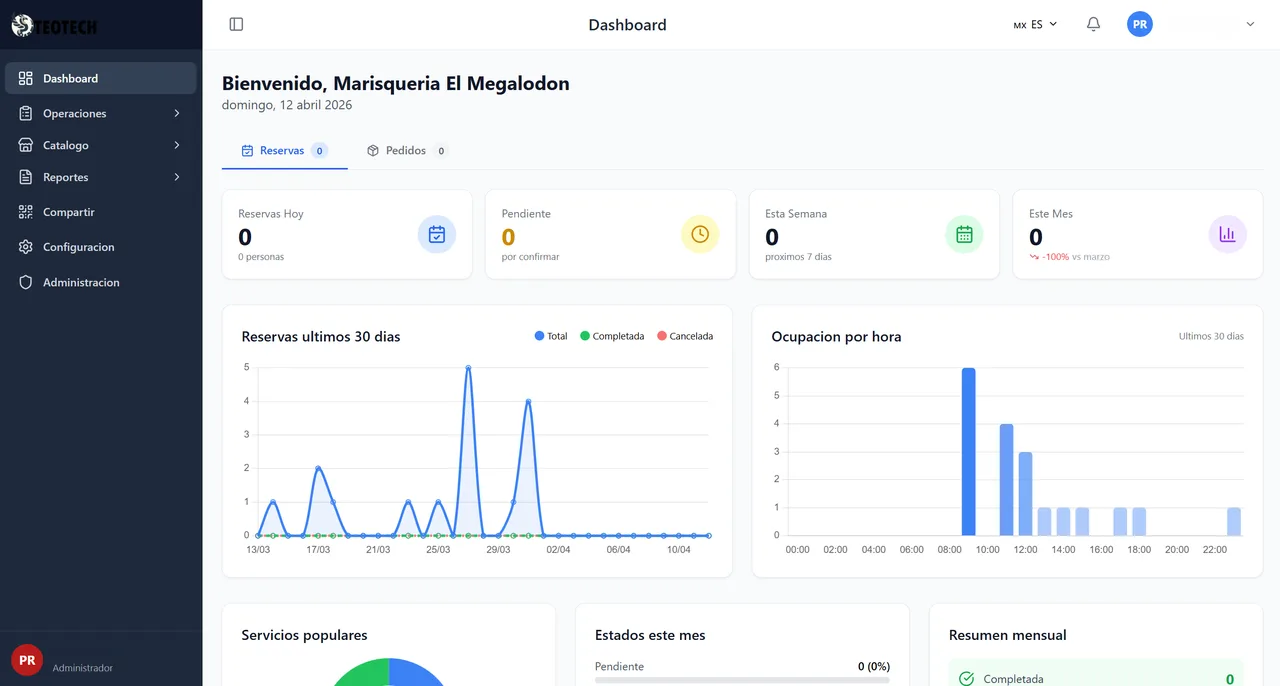
Task: Select the Dashboard menu item
Action: pyautogui.click(x=70, y=78)
